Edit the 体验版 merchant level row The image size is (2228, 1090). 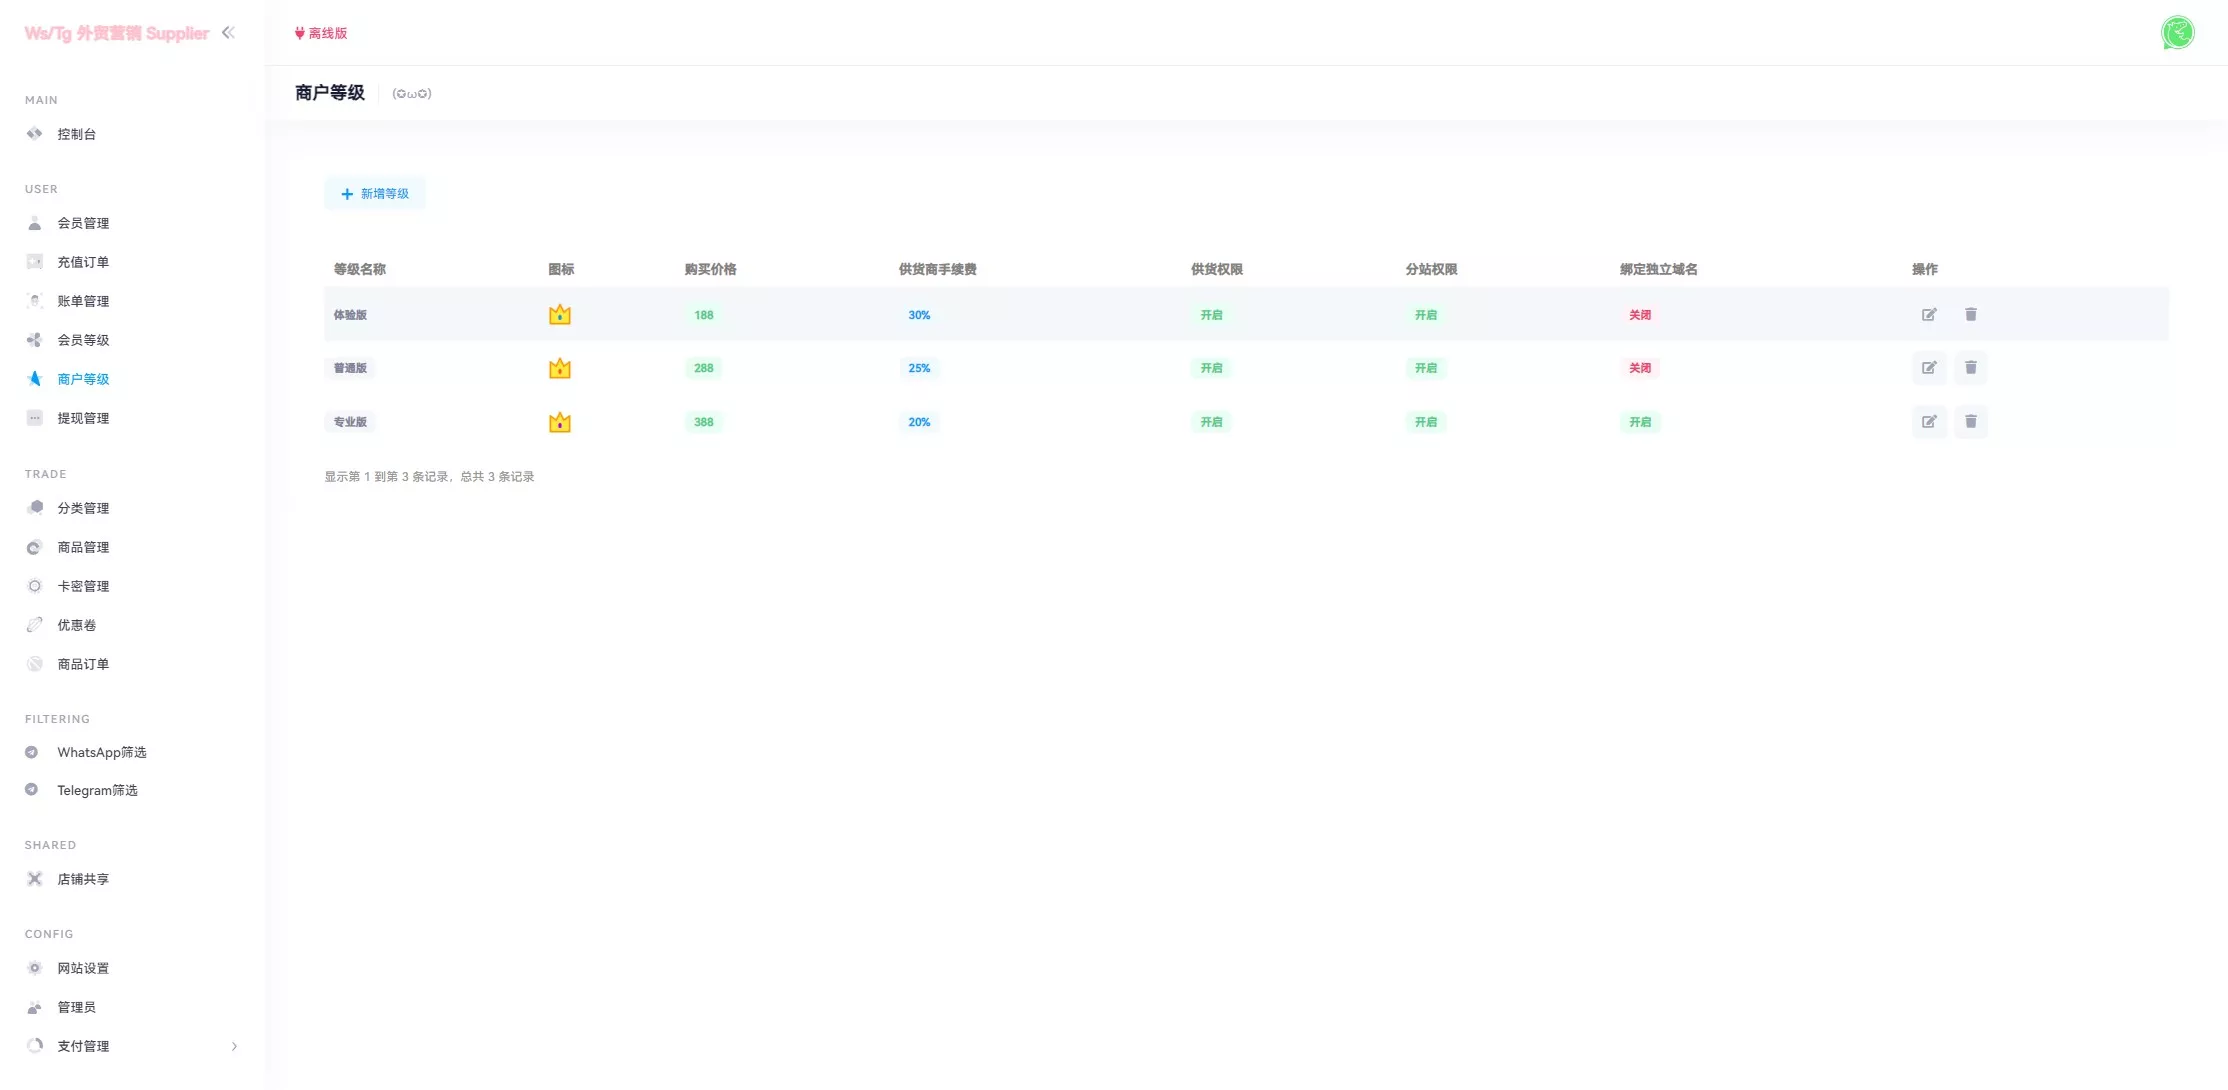[x=1929, y=314]
